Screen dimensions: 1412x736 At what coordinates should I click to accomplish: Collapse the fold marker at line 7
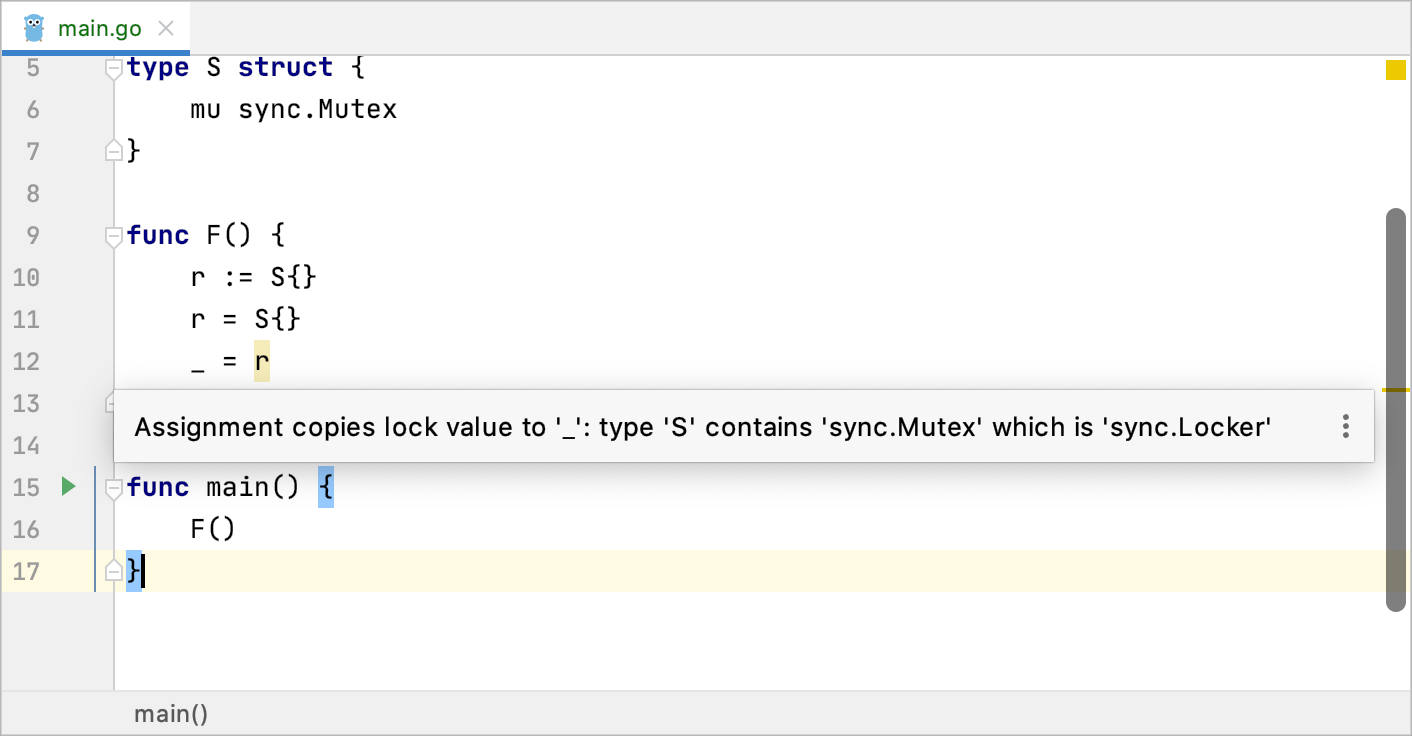[114, 151]
